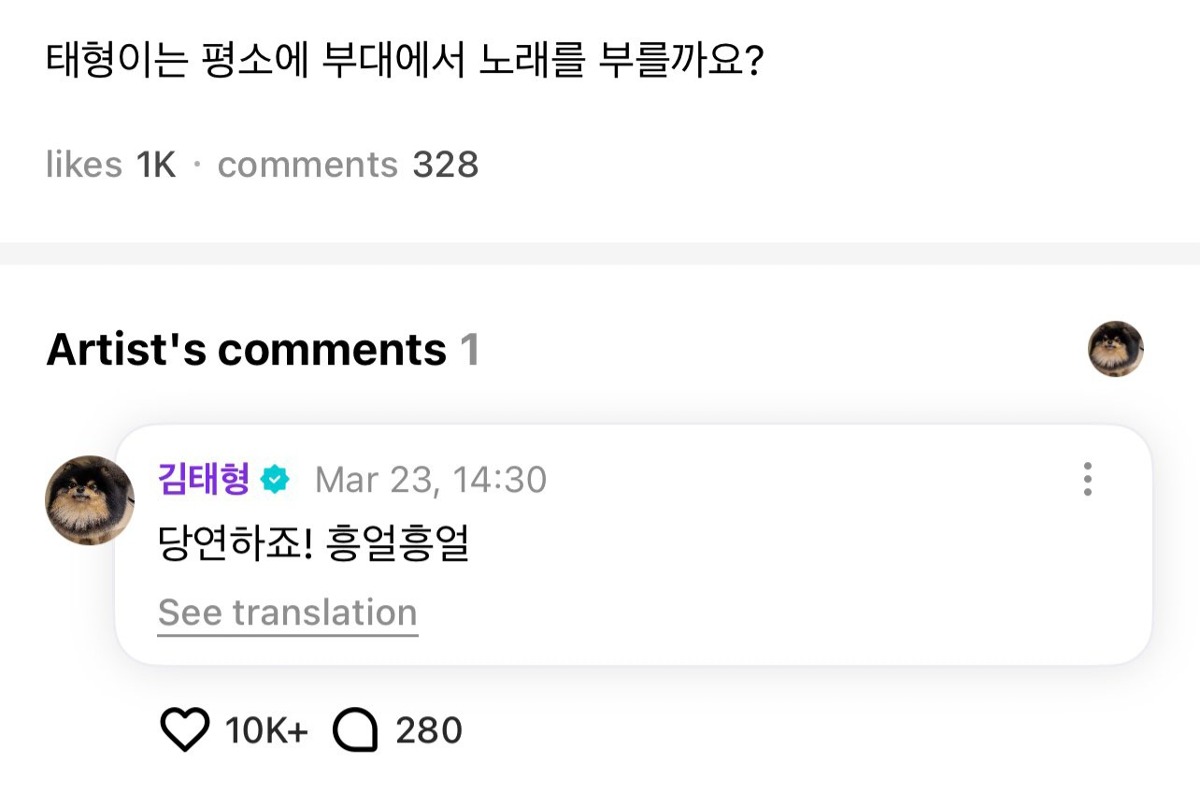1200x793 pixels.
Task: Click the post question text about 태형이
Action: pos(405,62)
